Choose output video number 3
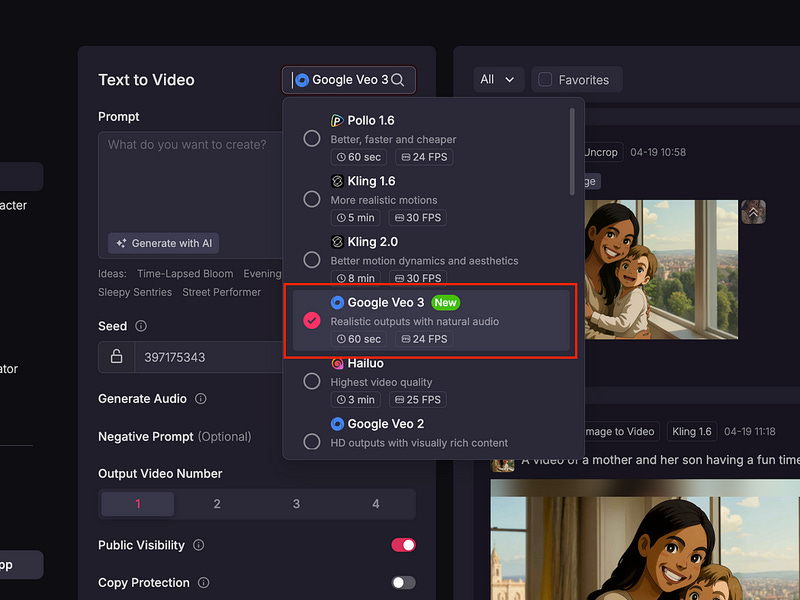The image size is (800, 600). click(x=296, y=504)
